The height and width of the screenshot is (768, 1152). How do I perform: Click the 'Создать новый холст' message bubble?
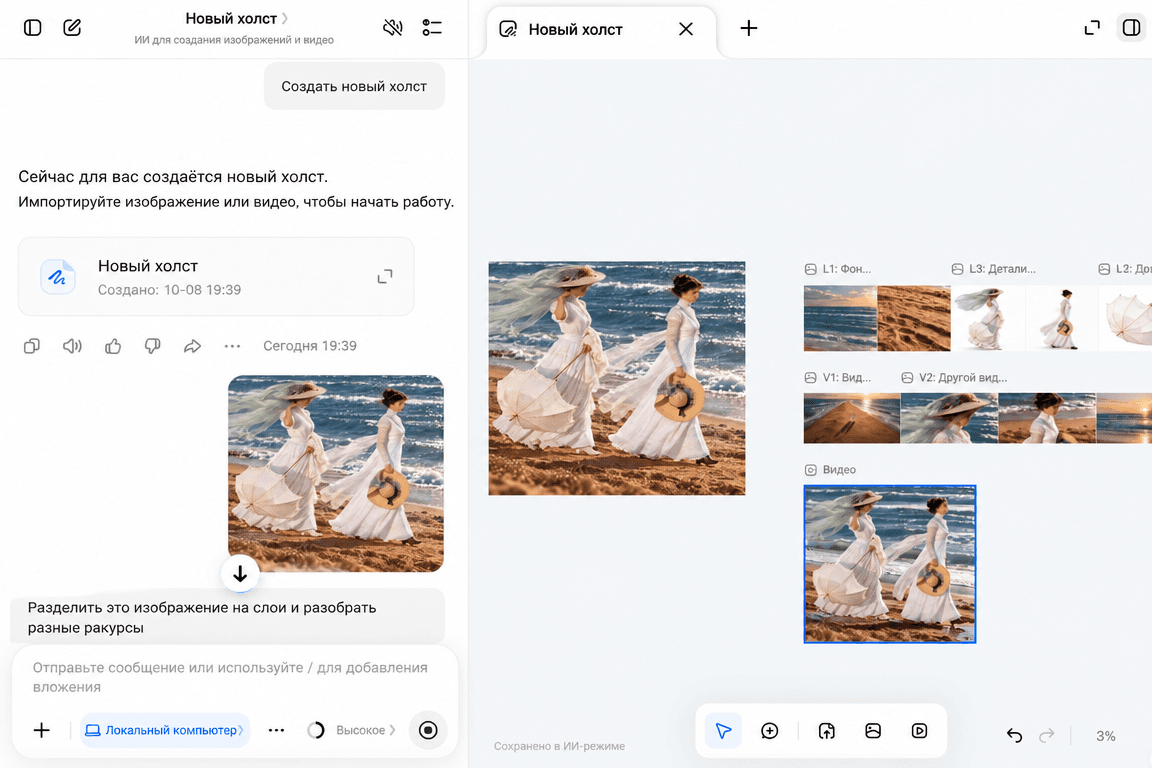click(354, 86)
